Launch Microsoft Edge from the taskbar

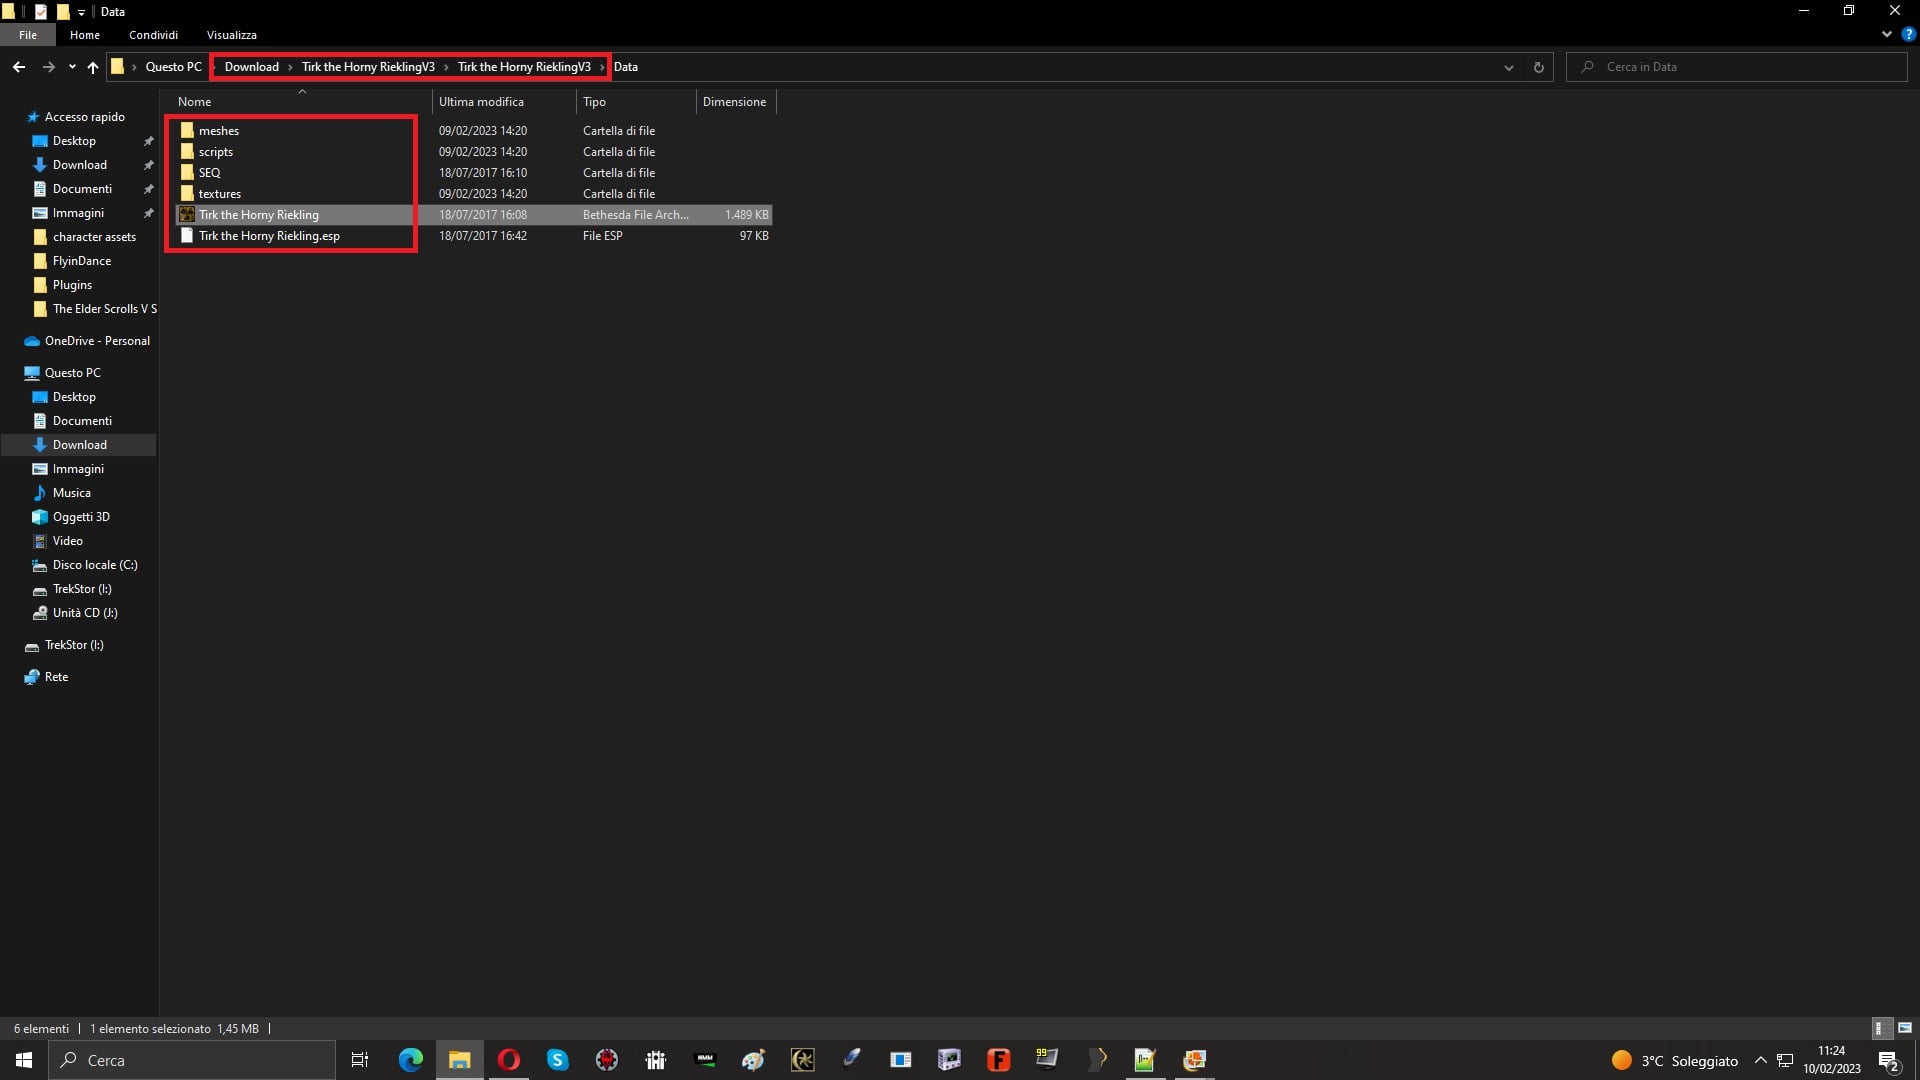click(410, 1060)
